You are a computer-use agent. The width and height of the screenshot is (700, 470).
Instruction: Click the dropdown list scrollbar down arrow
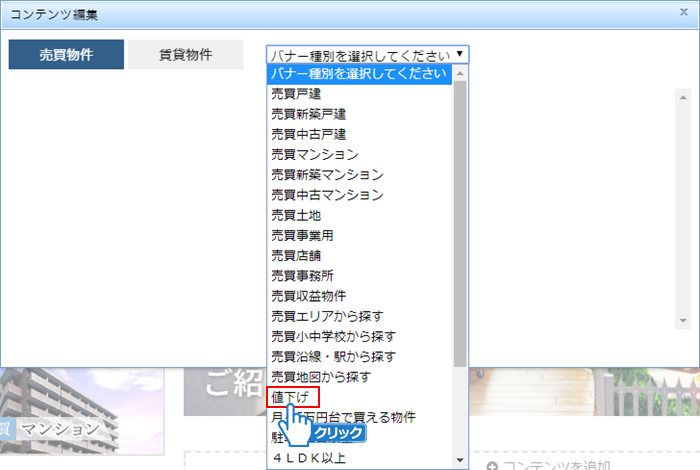click(460, 460)
